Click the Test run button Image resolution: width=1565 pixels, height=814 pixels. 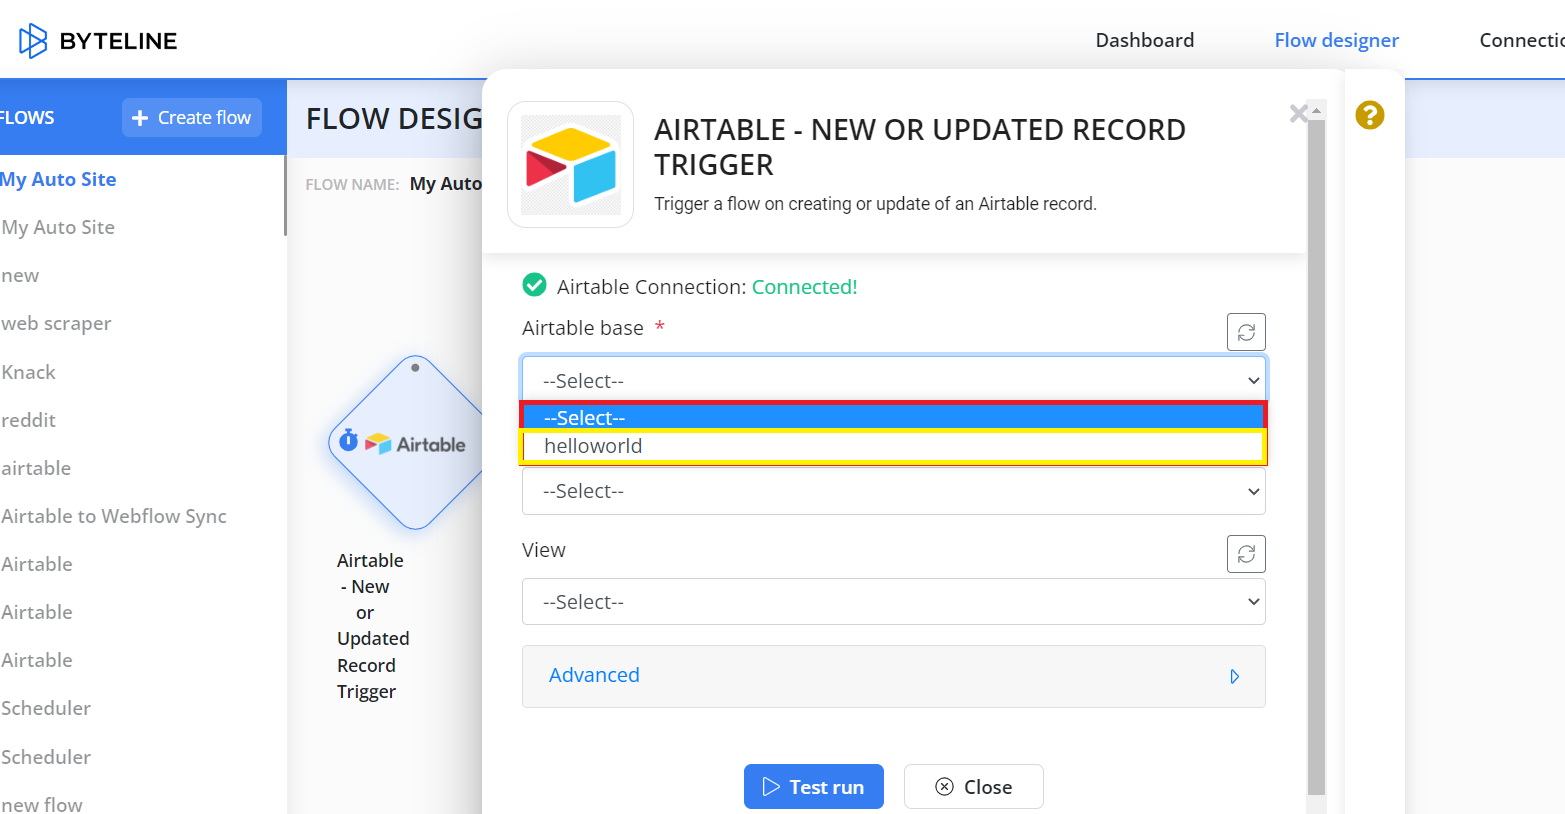814,787
